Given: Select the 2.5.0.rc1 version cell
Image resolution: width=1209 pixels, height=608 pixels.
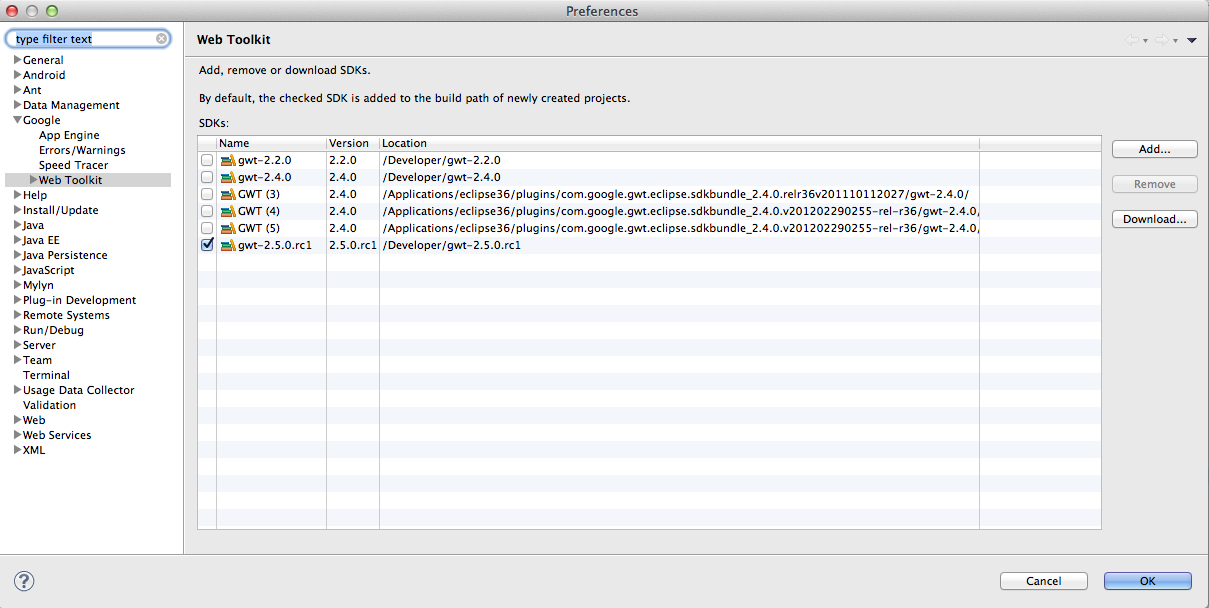Looking at the screenshot, I should click(353, 245).
